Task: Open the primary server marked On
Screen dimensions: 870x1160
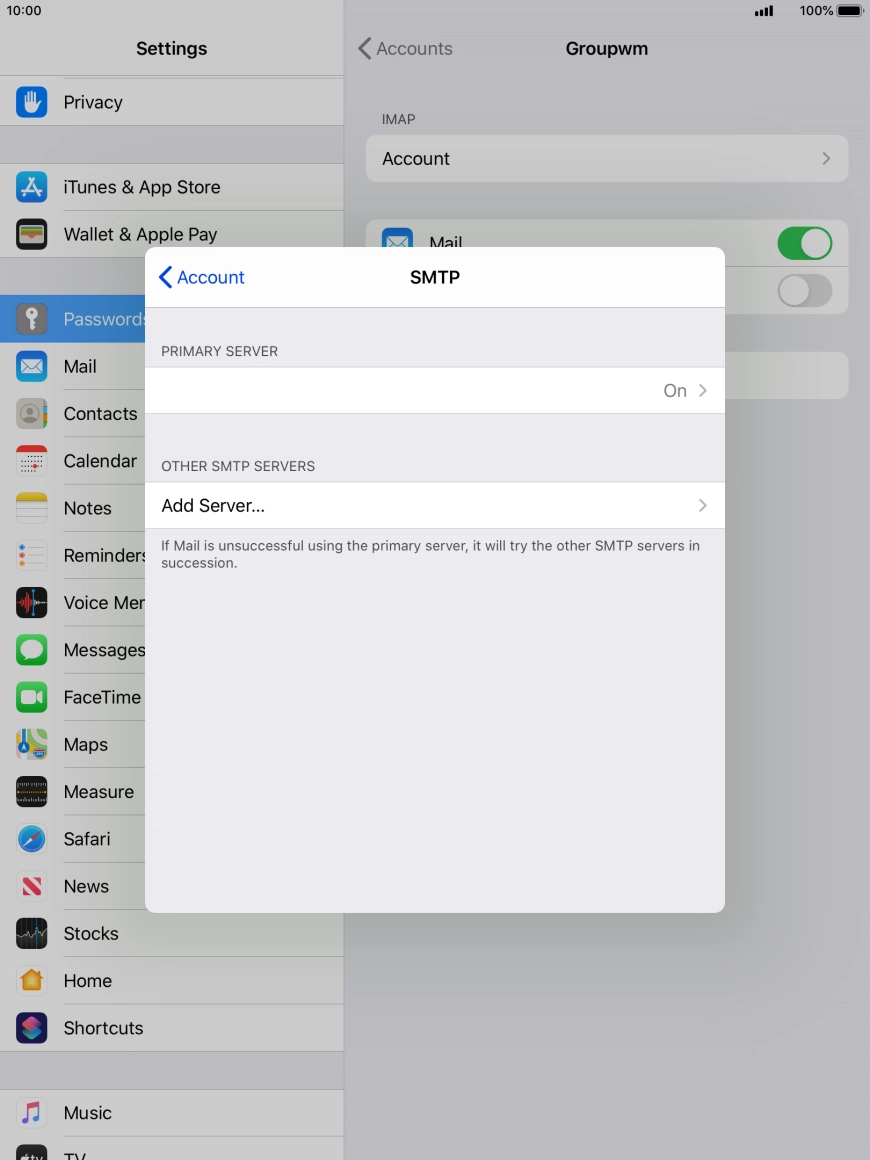Action: (434, 390)
